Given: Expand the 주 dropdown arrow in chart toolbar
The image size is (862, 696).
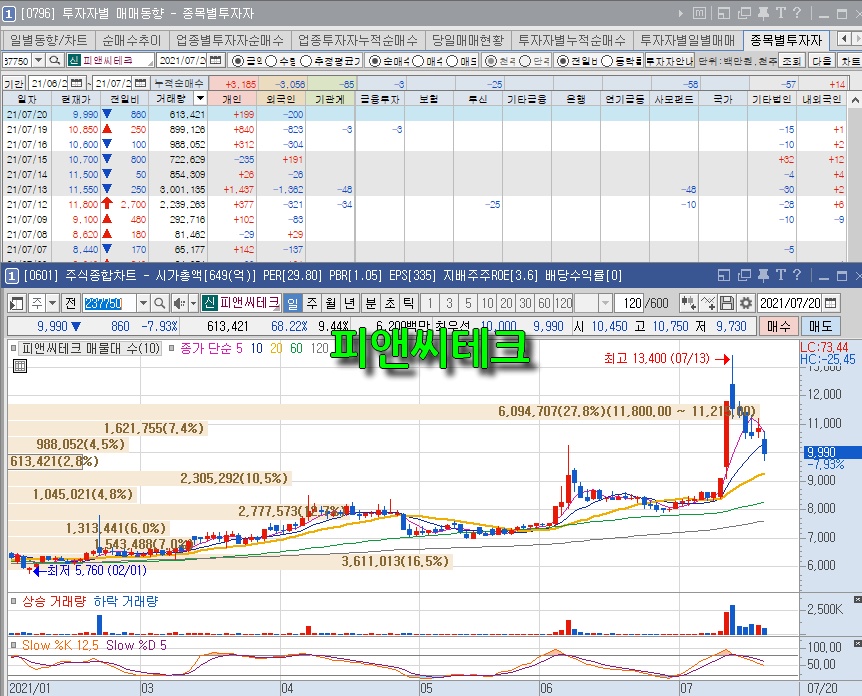Looking at the screenshot, I should 52,303.
